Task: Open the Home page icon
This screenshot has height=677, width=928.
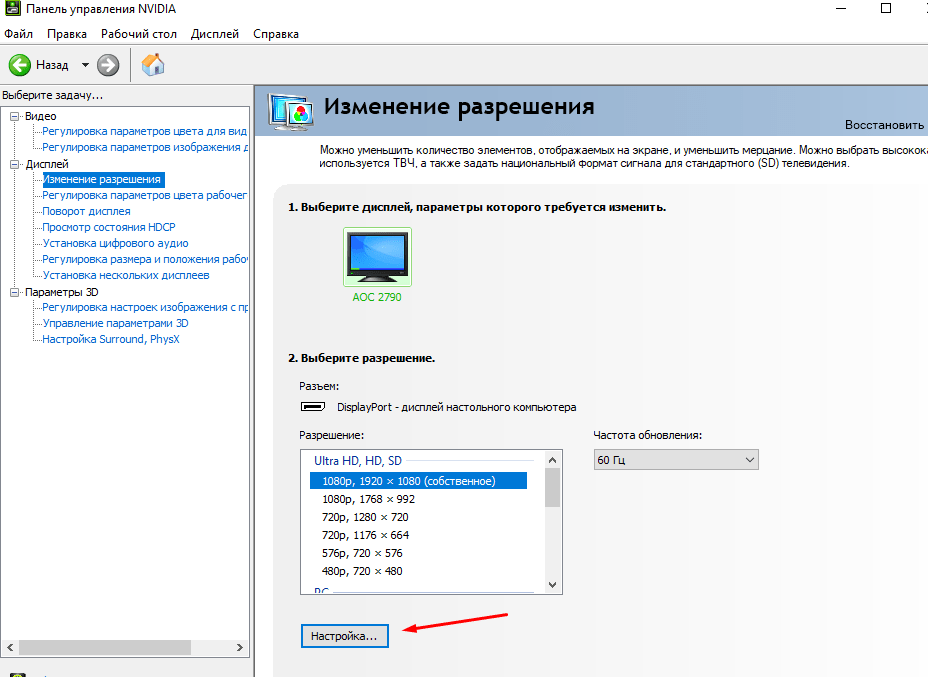Action: [153, 65]
